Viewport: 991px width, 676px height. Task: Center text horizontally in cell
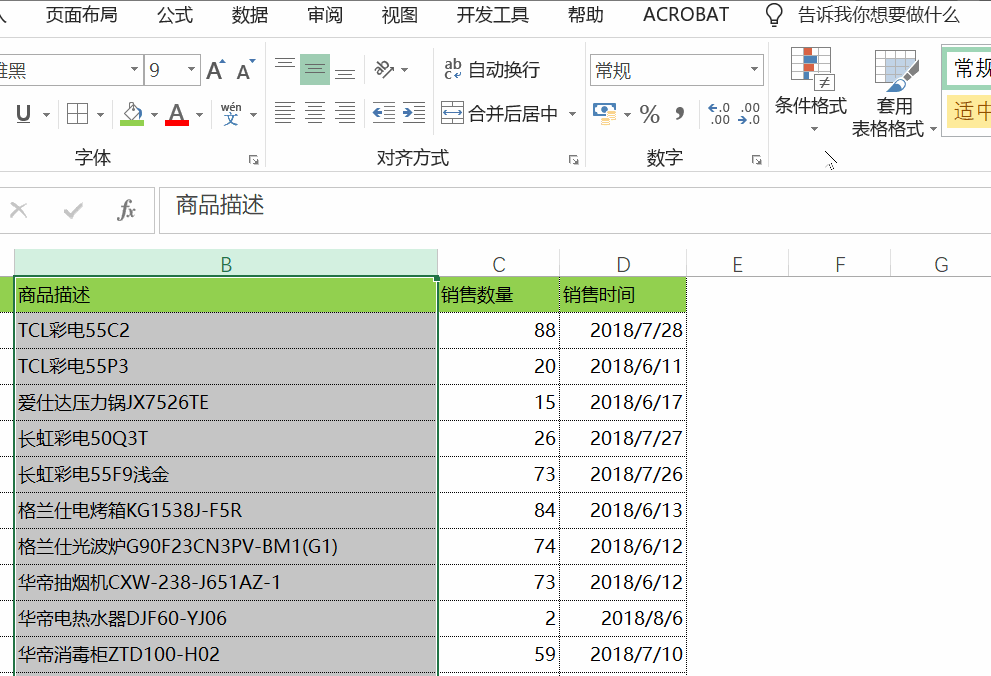315,114
